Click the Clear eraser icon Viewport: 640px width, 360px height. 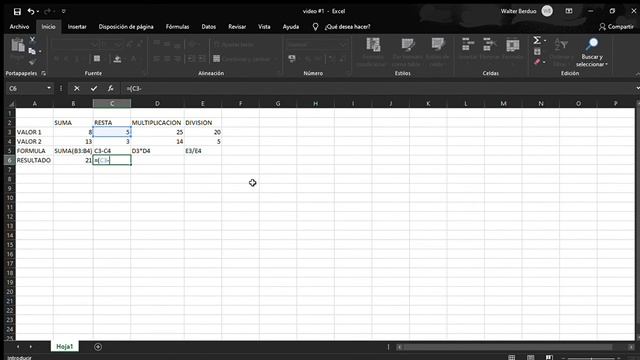pyautogui.click(x=537, y=62)
